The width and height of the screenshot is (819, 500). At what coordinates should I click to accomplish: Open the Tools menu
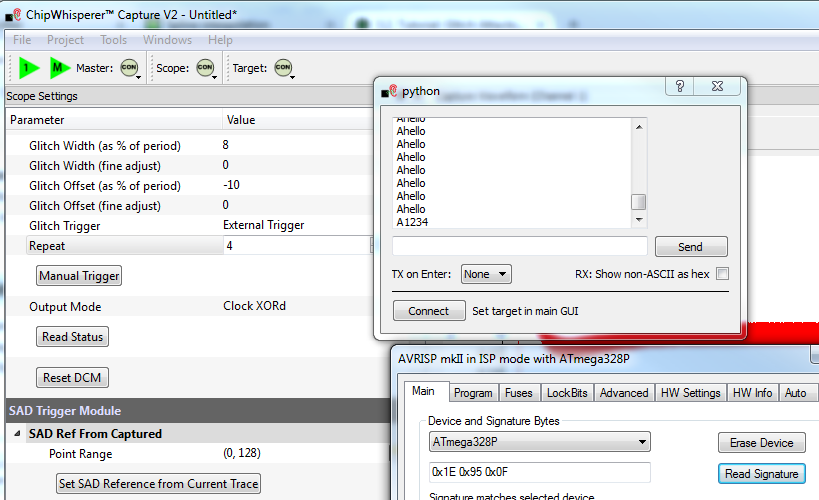point(113,40)
